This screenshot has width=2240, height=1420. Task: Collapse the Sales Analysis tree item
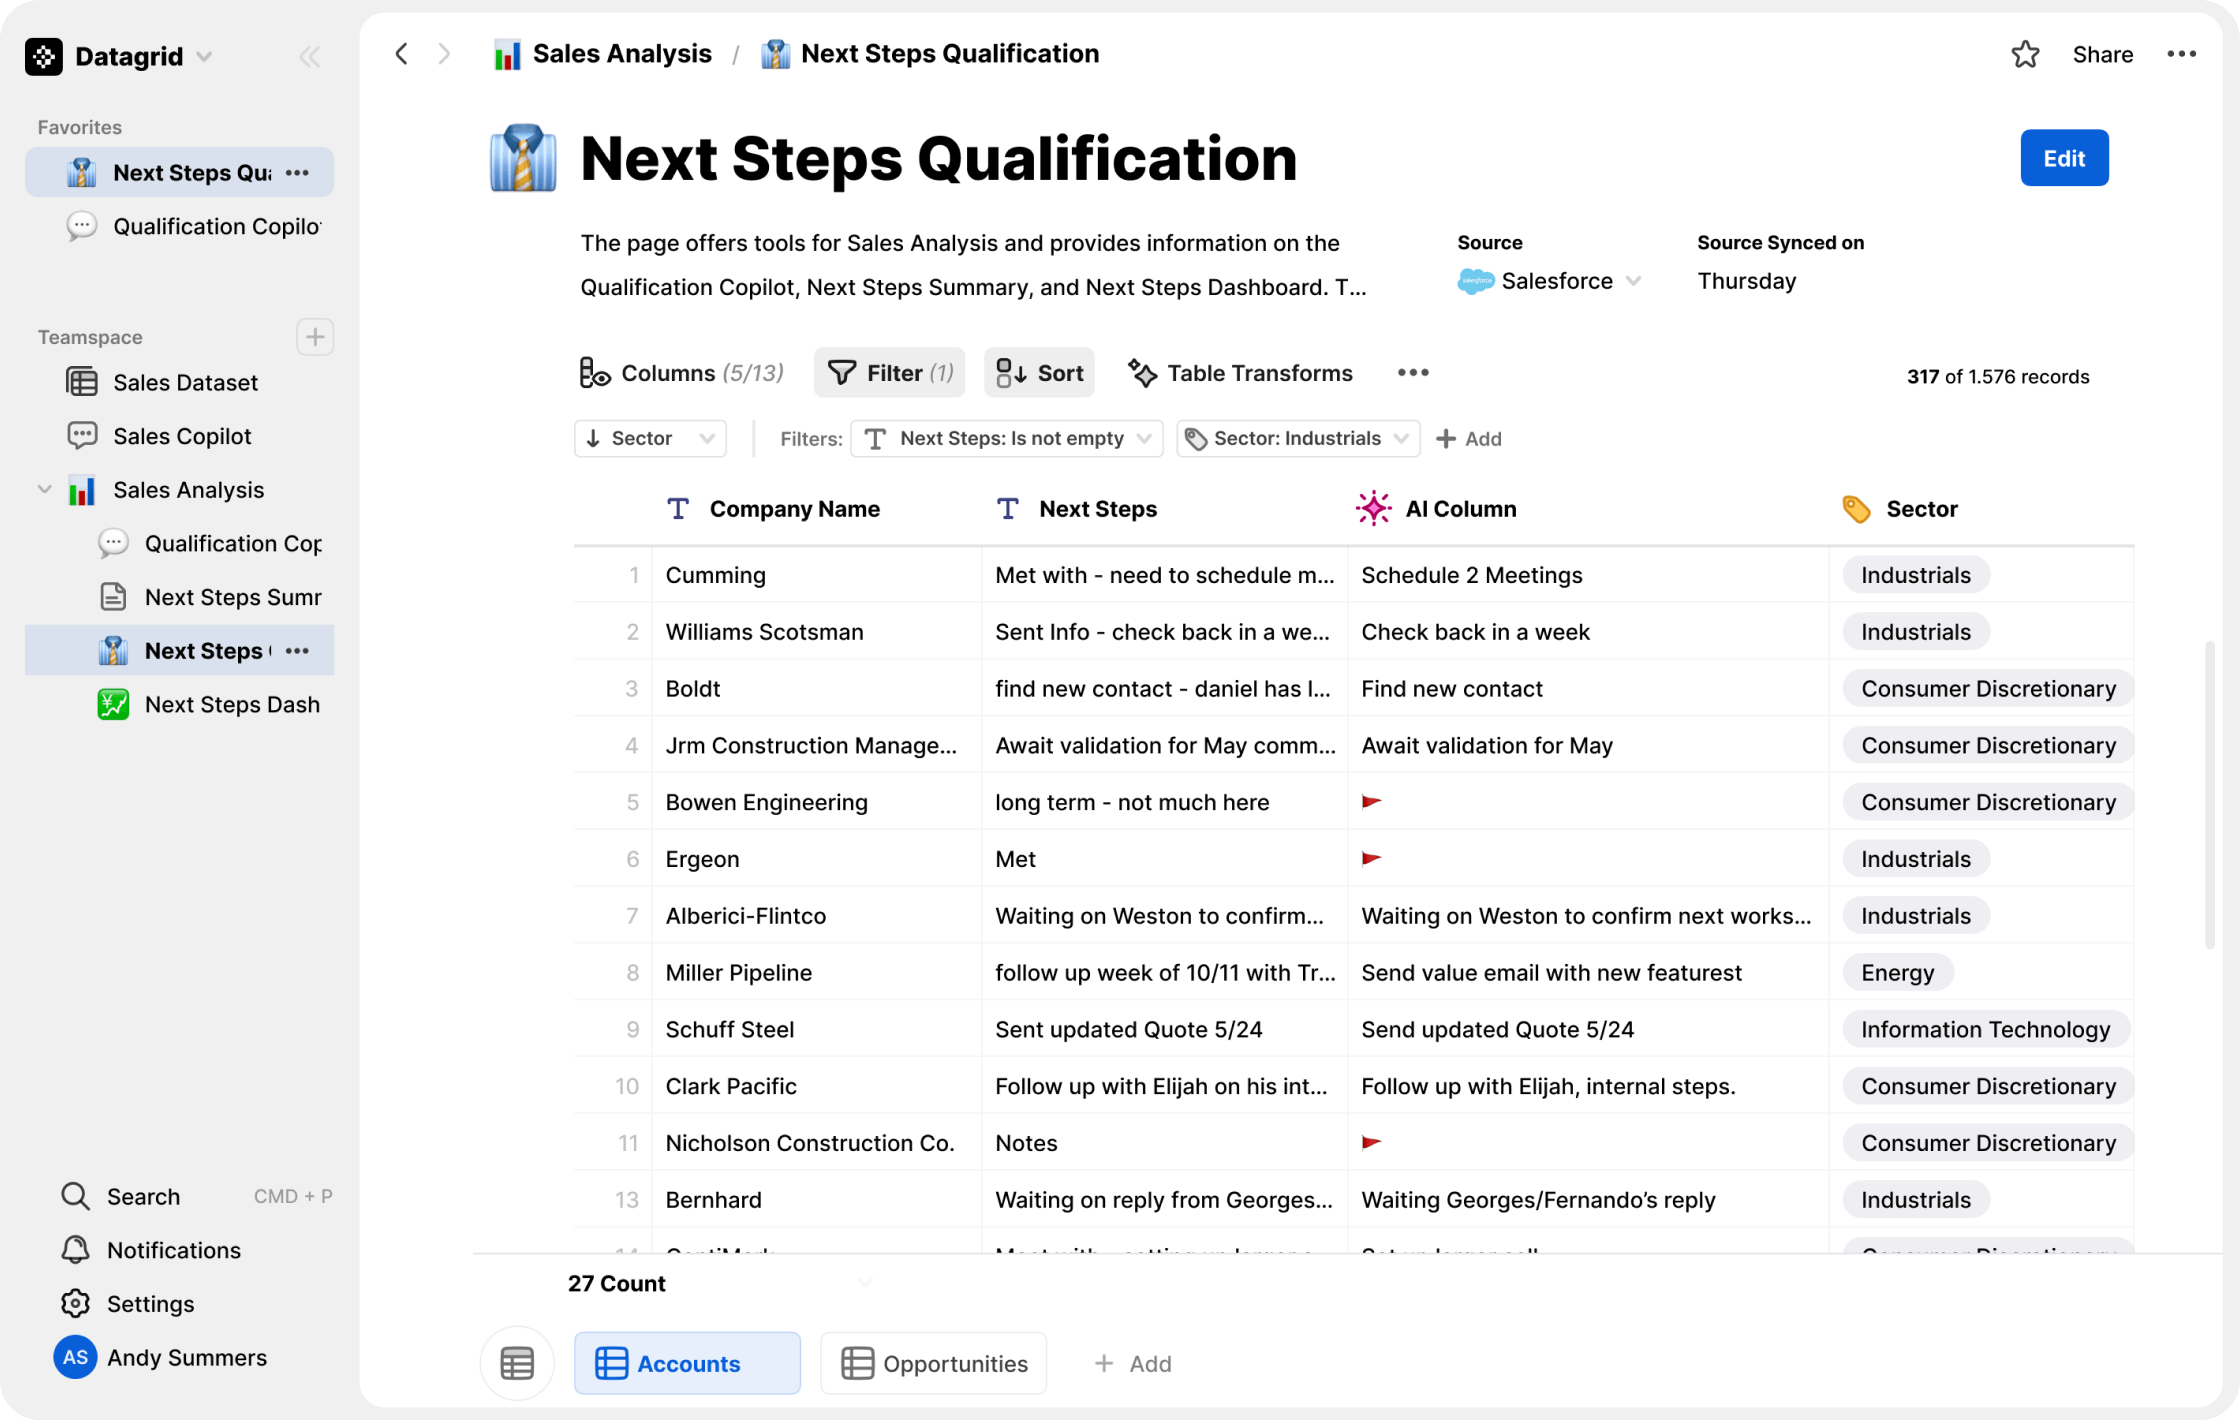pyautogui.click(x=44, y=490)
